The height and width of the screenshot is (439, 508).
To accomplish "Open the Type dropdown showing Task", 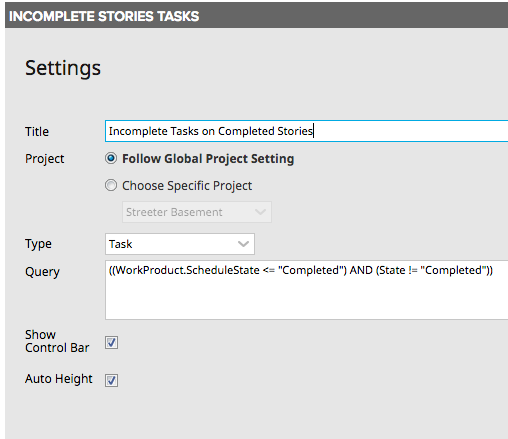I will pos(180,244).
